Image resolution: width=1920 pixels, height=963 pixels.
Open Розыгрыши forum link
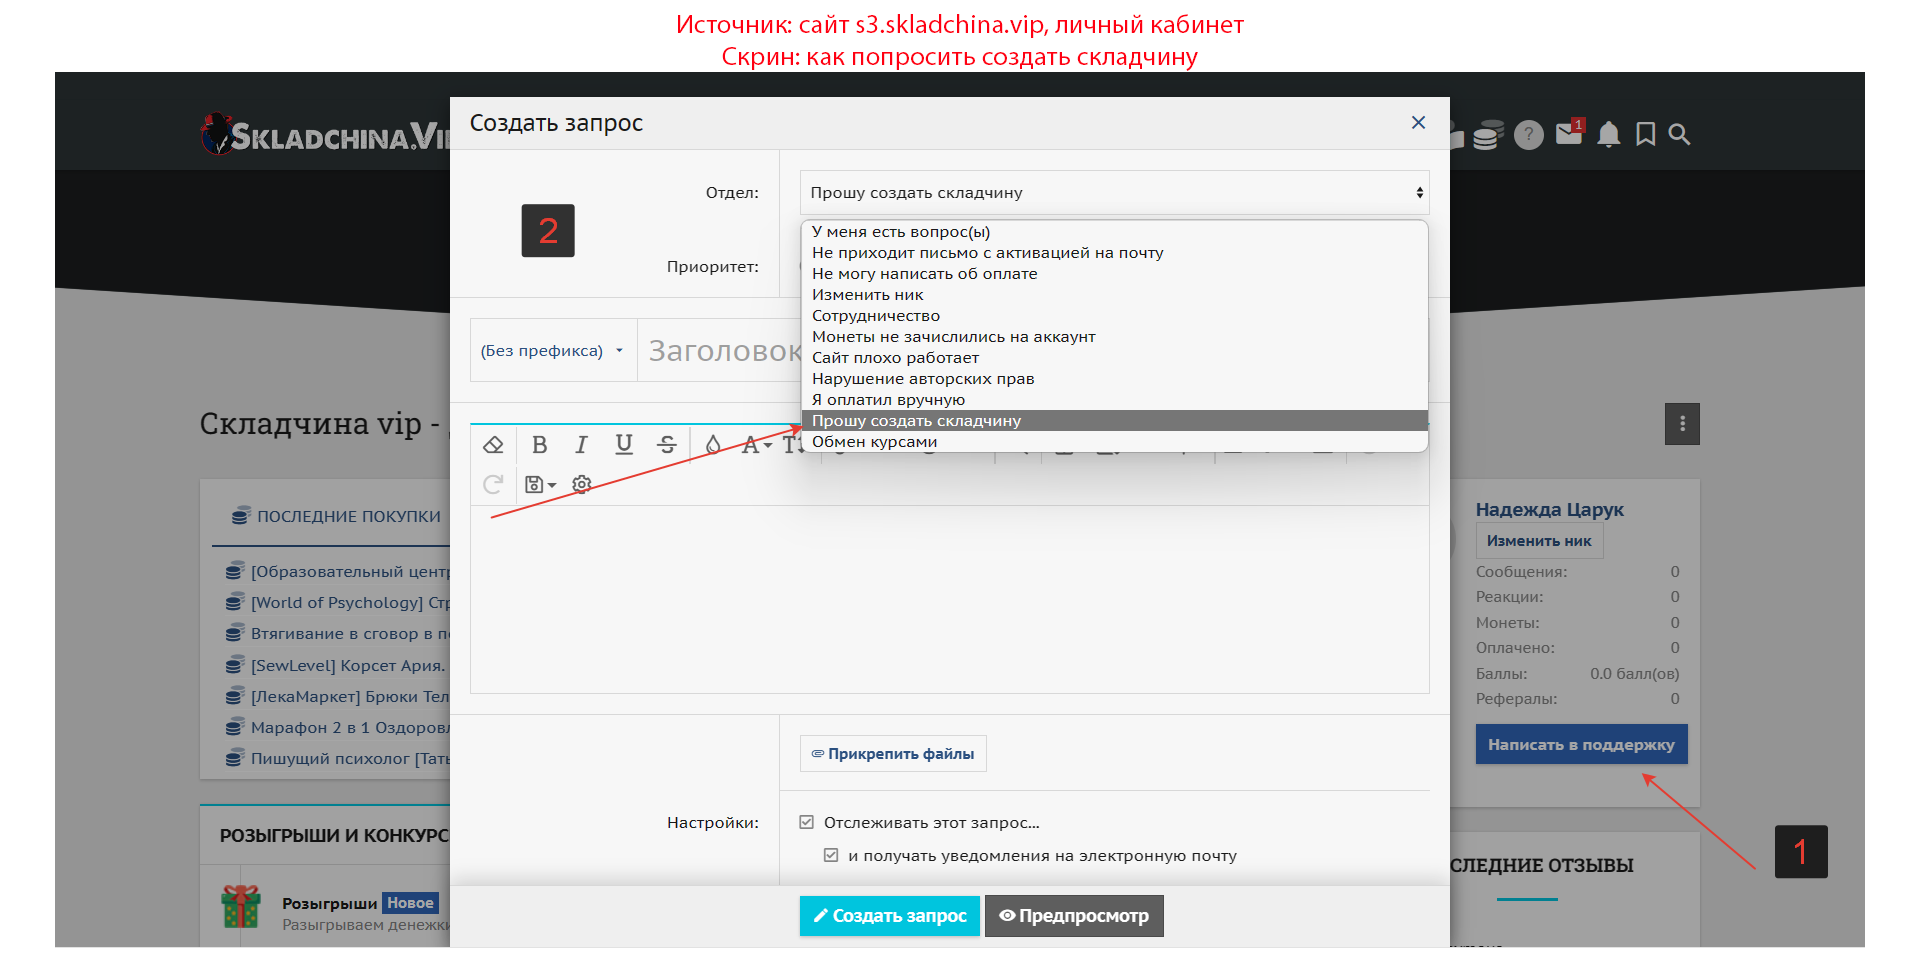[329, 903]
